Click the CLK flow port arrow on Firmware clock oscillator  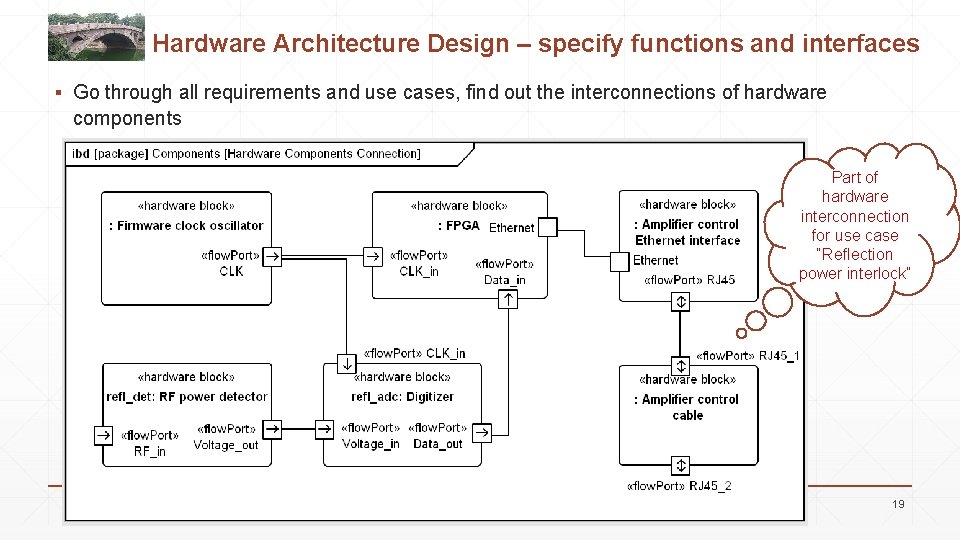coord(272,257)
